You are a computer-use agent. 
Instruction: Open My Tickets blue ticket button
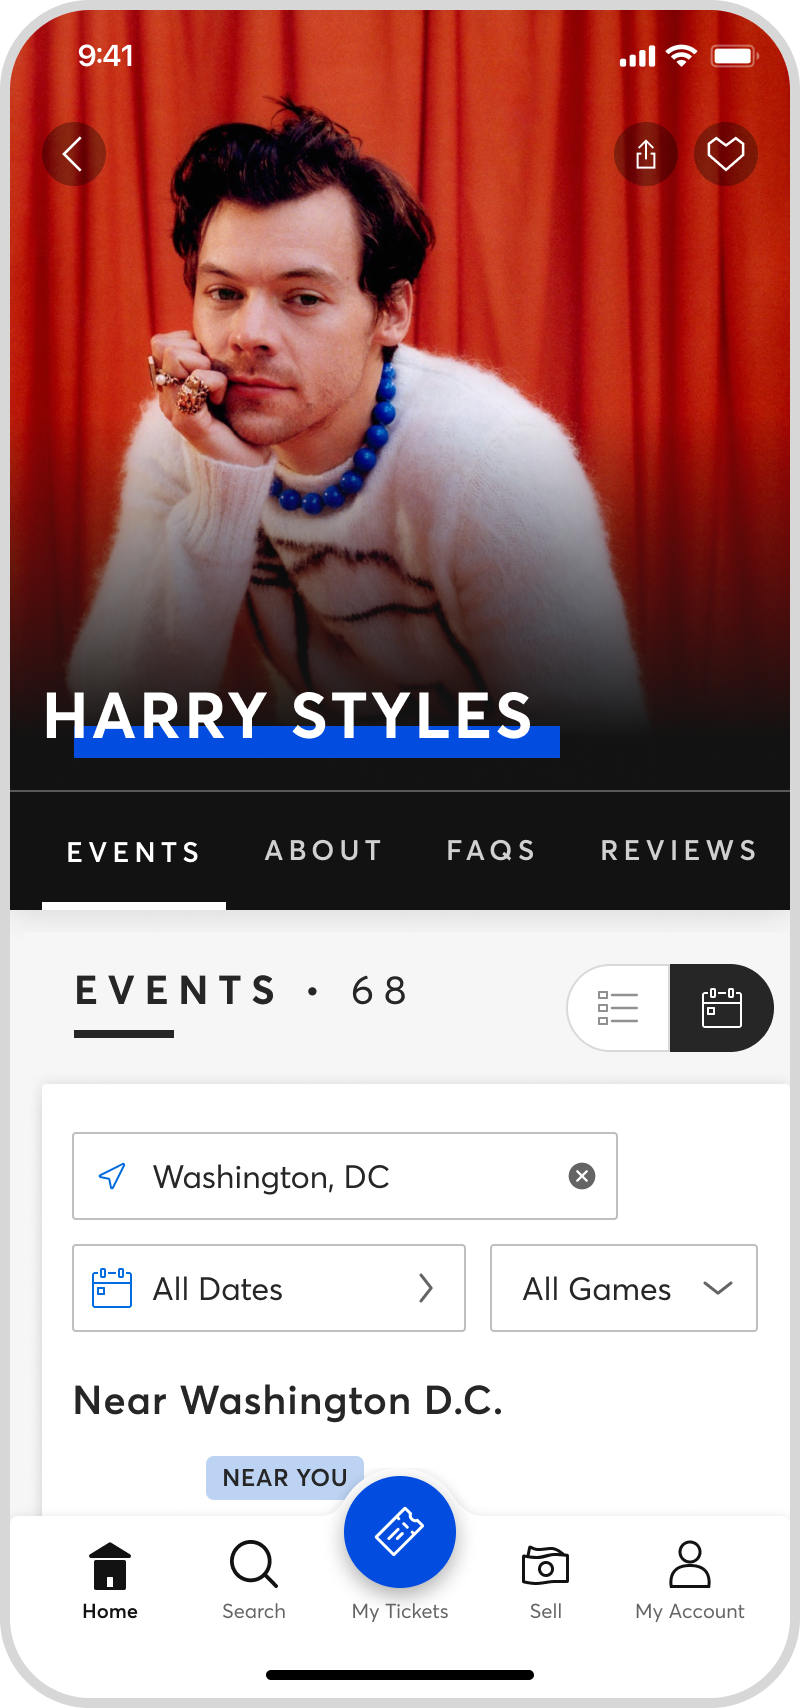[x=400, y=1532]
